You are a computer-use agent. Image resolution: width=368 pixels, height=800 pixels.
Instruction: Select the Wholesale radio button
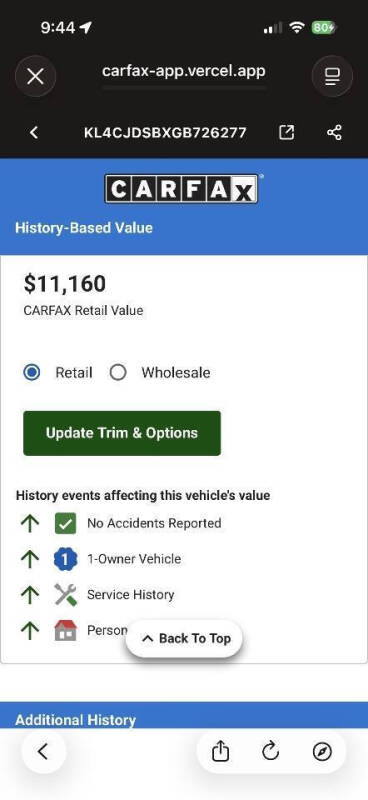point(118,372)
